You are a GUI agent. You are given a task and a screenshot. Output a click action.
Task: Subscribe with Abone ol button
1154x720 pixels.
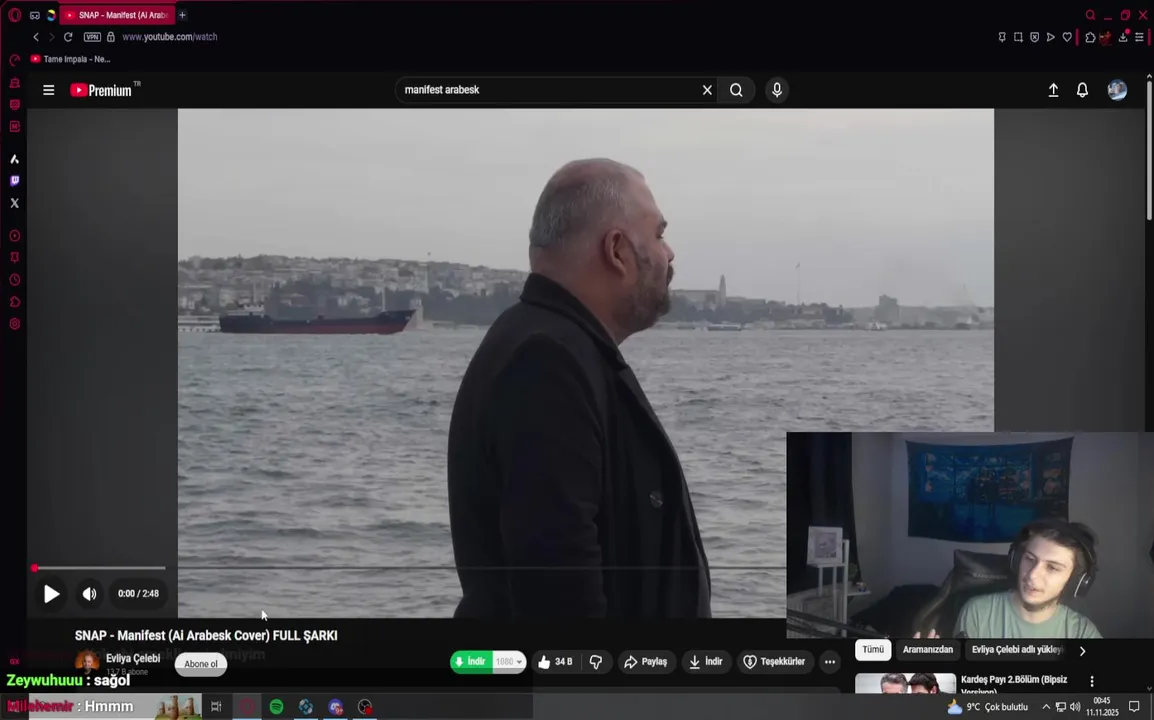(201, 664)
